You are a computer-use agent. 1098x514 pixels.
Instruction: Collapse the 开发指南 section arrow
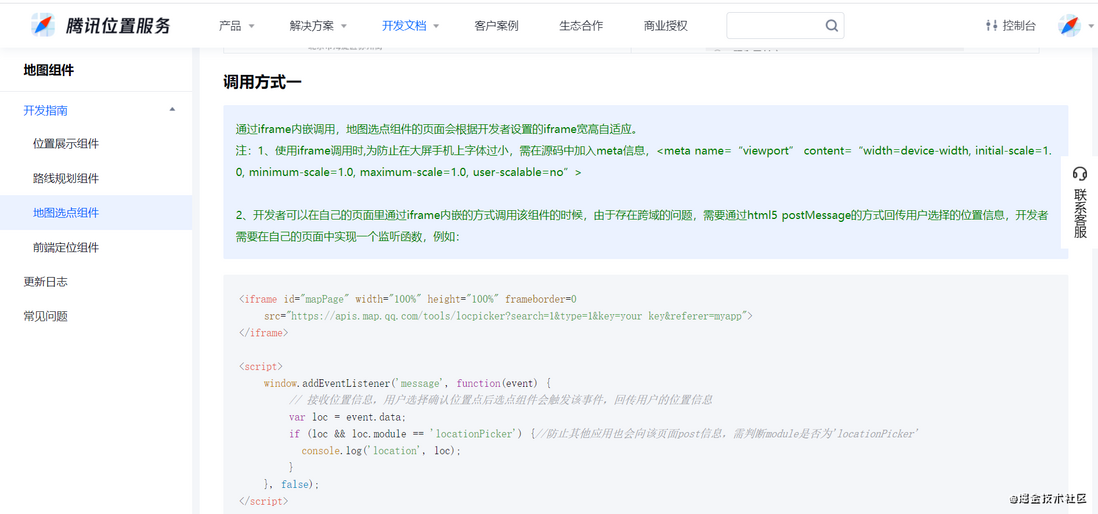(x=172, y=109)
